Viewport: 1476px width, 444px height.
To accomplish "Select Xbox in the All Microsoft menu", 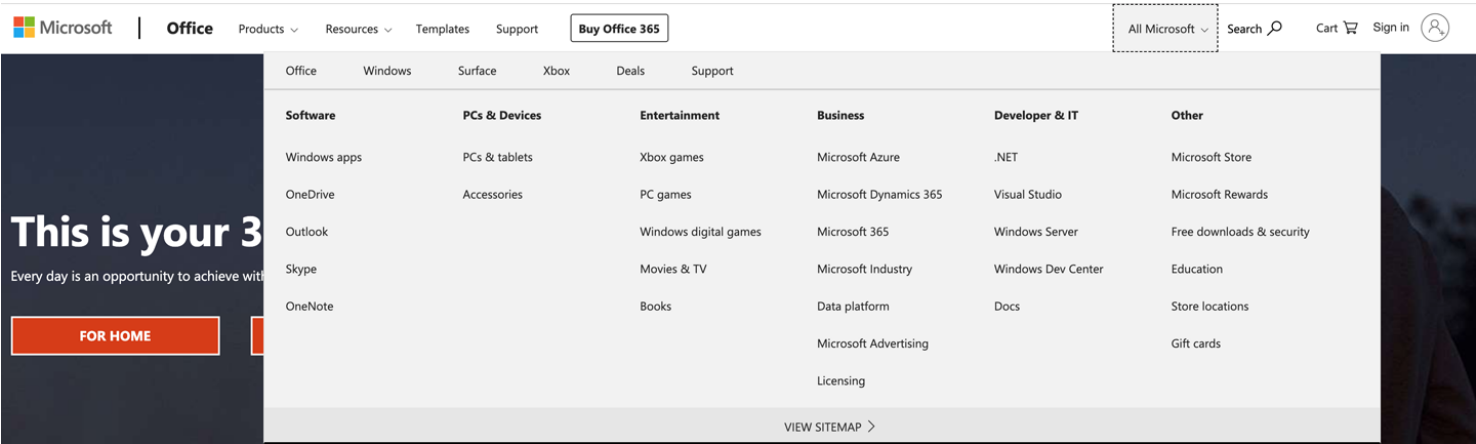I will click(556, 71).
